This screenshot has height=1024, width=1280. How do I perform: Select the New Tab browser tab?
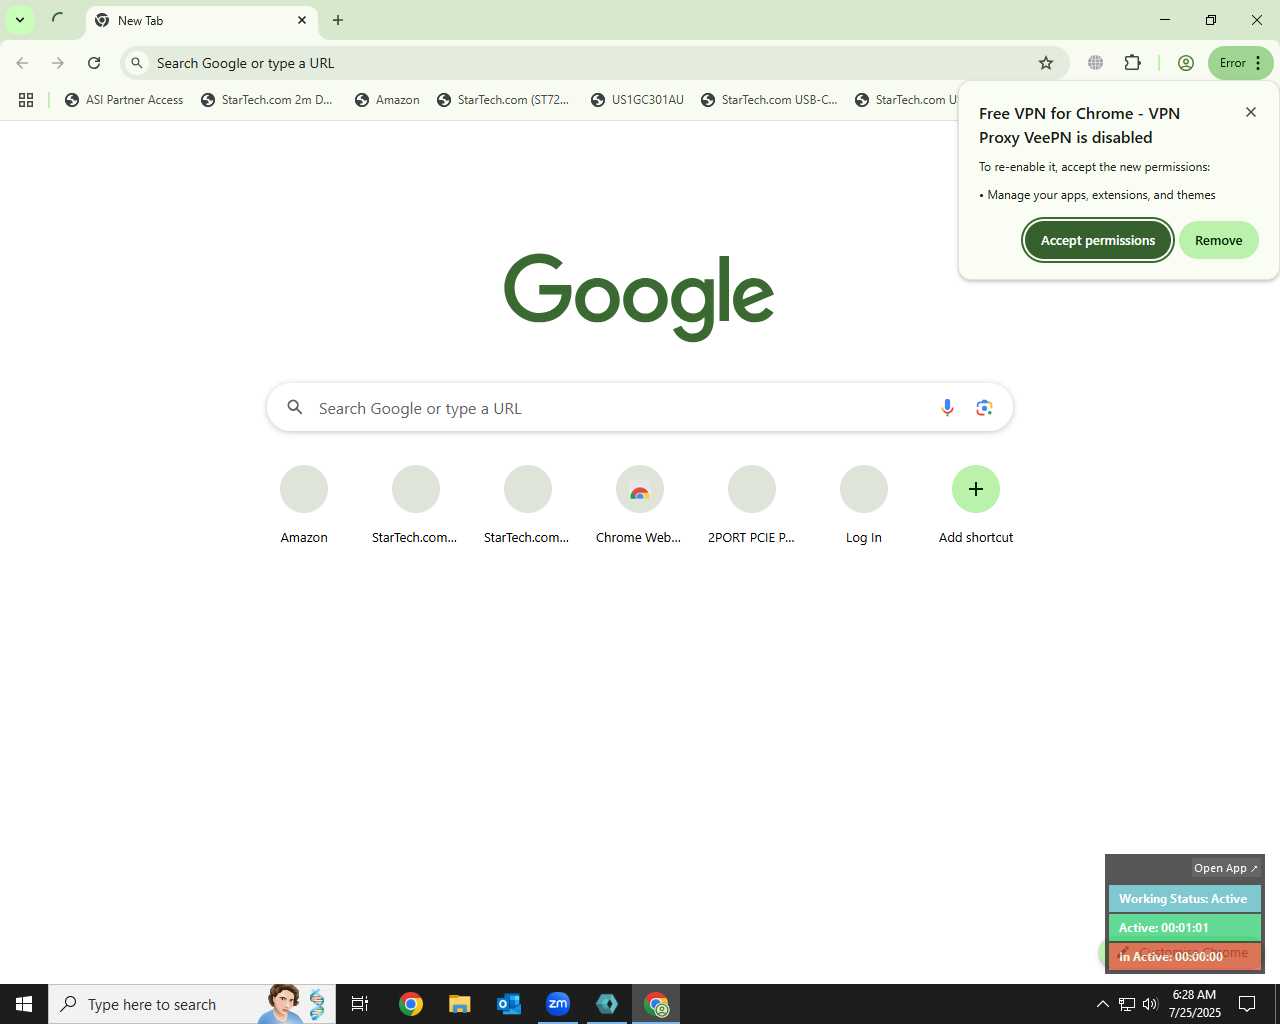coord(200,20)
